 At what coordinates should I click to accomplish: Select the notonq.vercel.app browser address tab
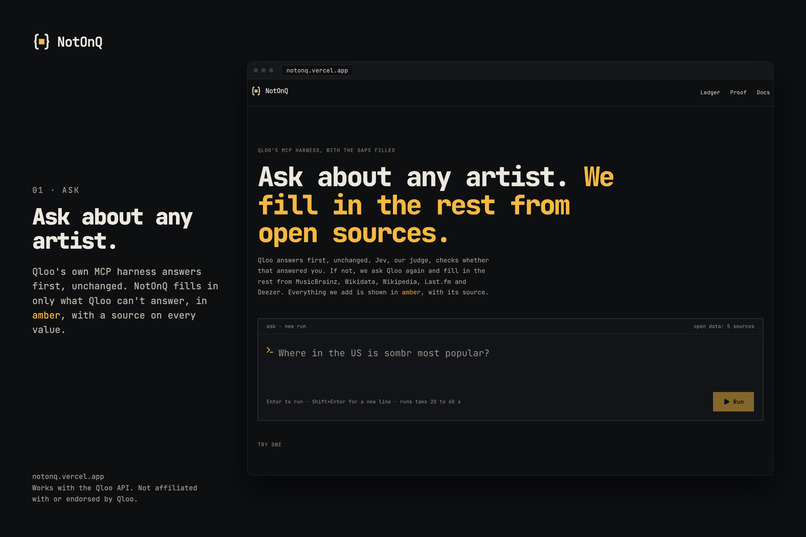click(x=317, y=70)
